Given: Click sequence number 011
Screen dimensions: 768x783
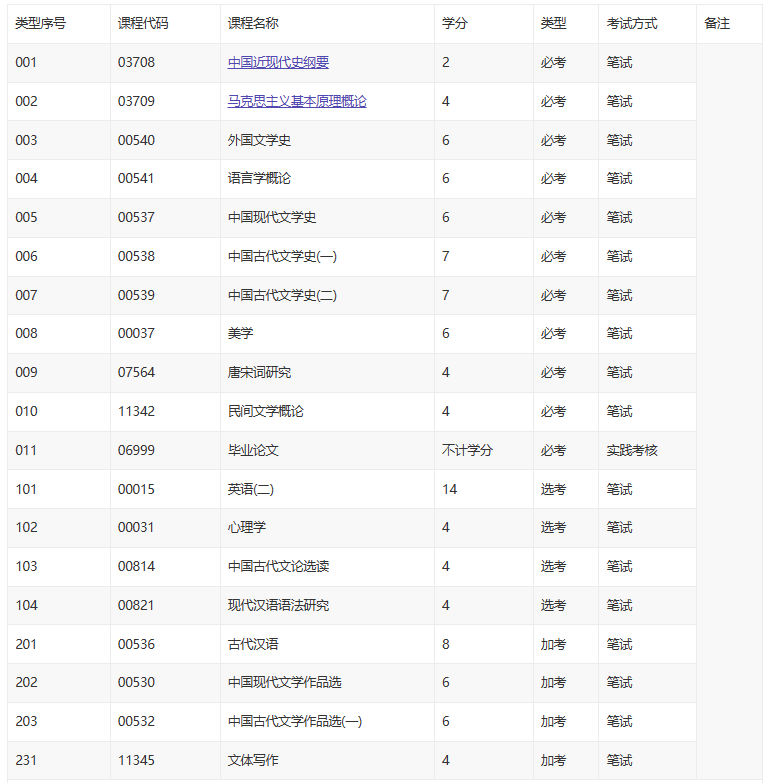Looking at the screenshot, I should tap(26, 450).
